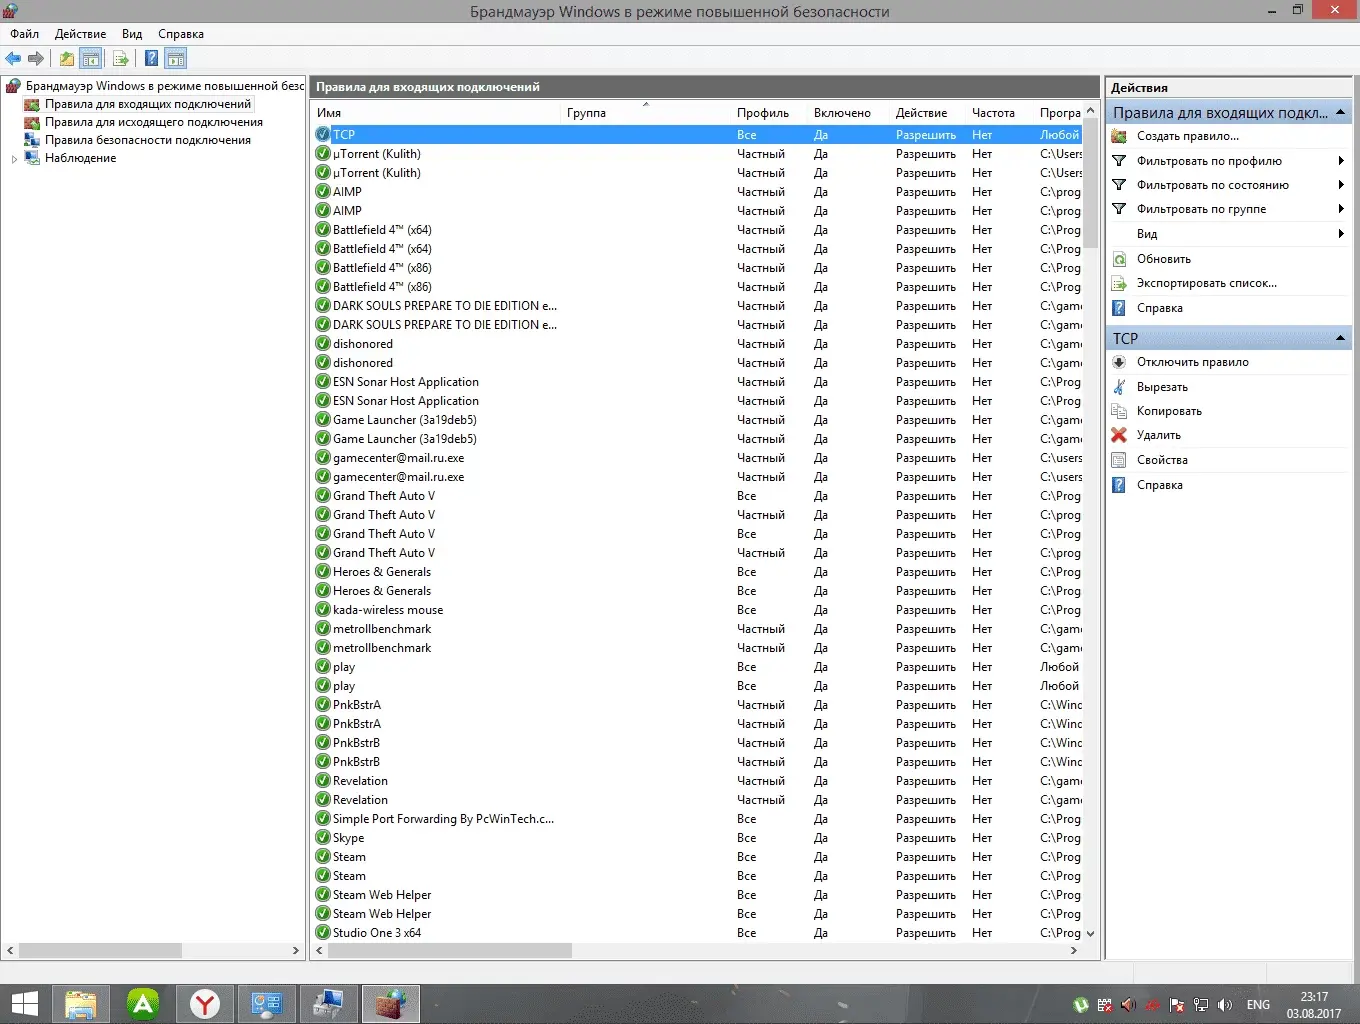This screenshot has width=1360, height=1024.
Task: Click the funnel icon for Фильтровать по профилю
Action: 1119,161
